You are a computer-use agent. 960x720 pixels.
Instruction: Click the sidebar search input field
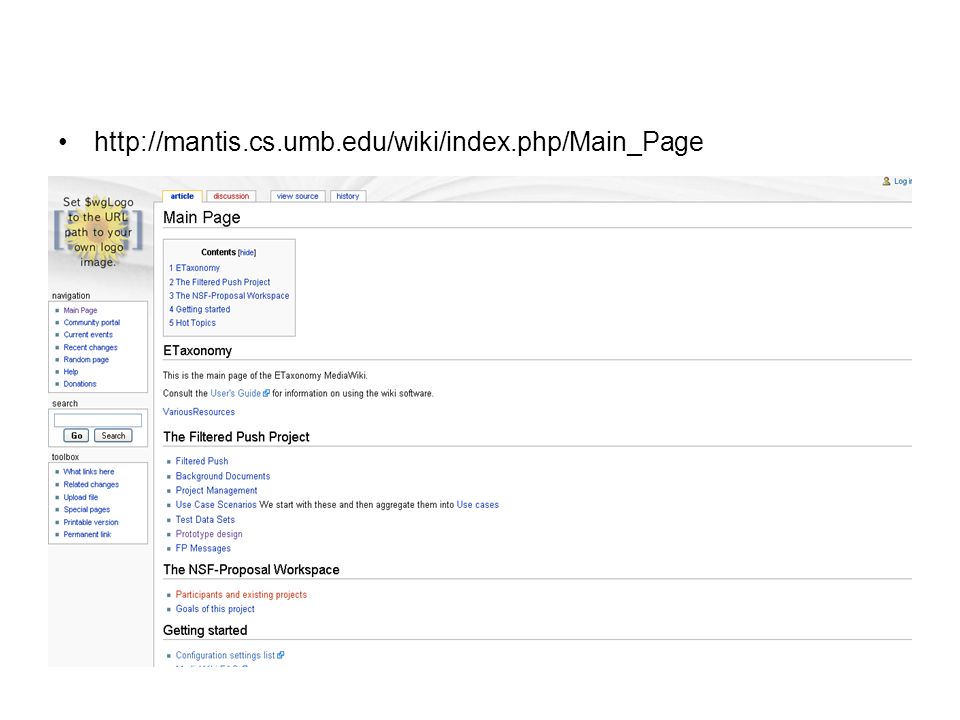coord(98,420)
